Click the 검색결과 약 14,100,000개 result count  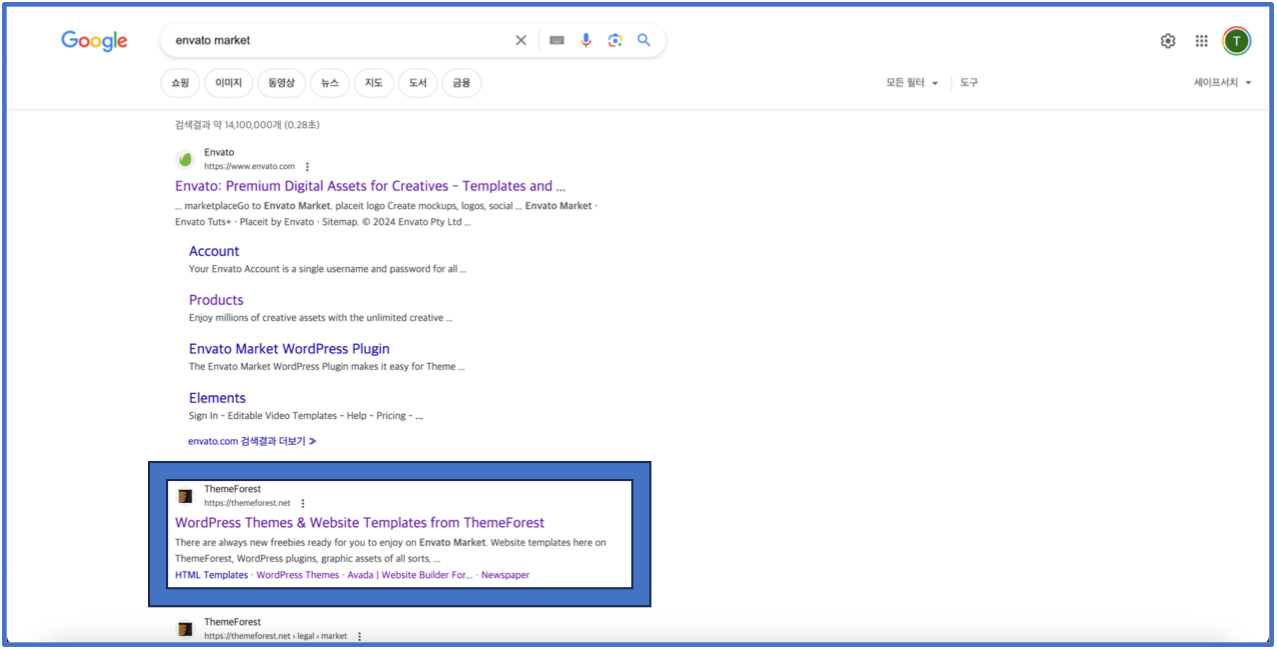[247, 125]
